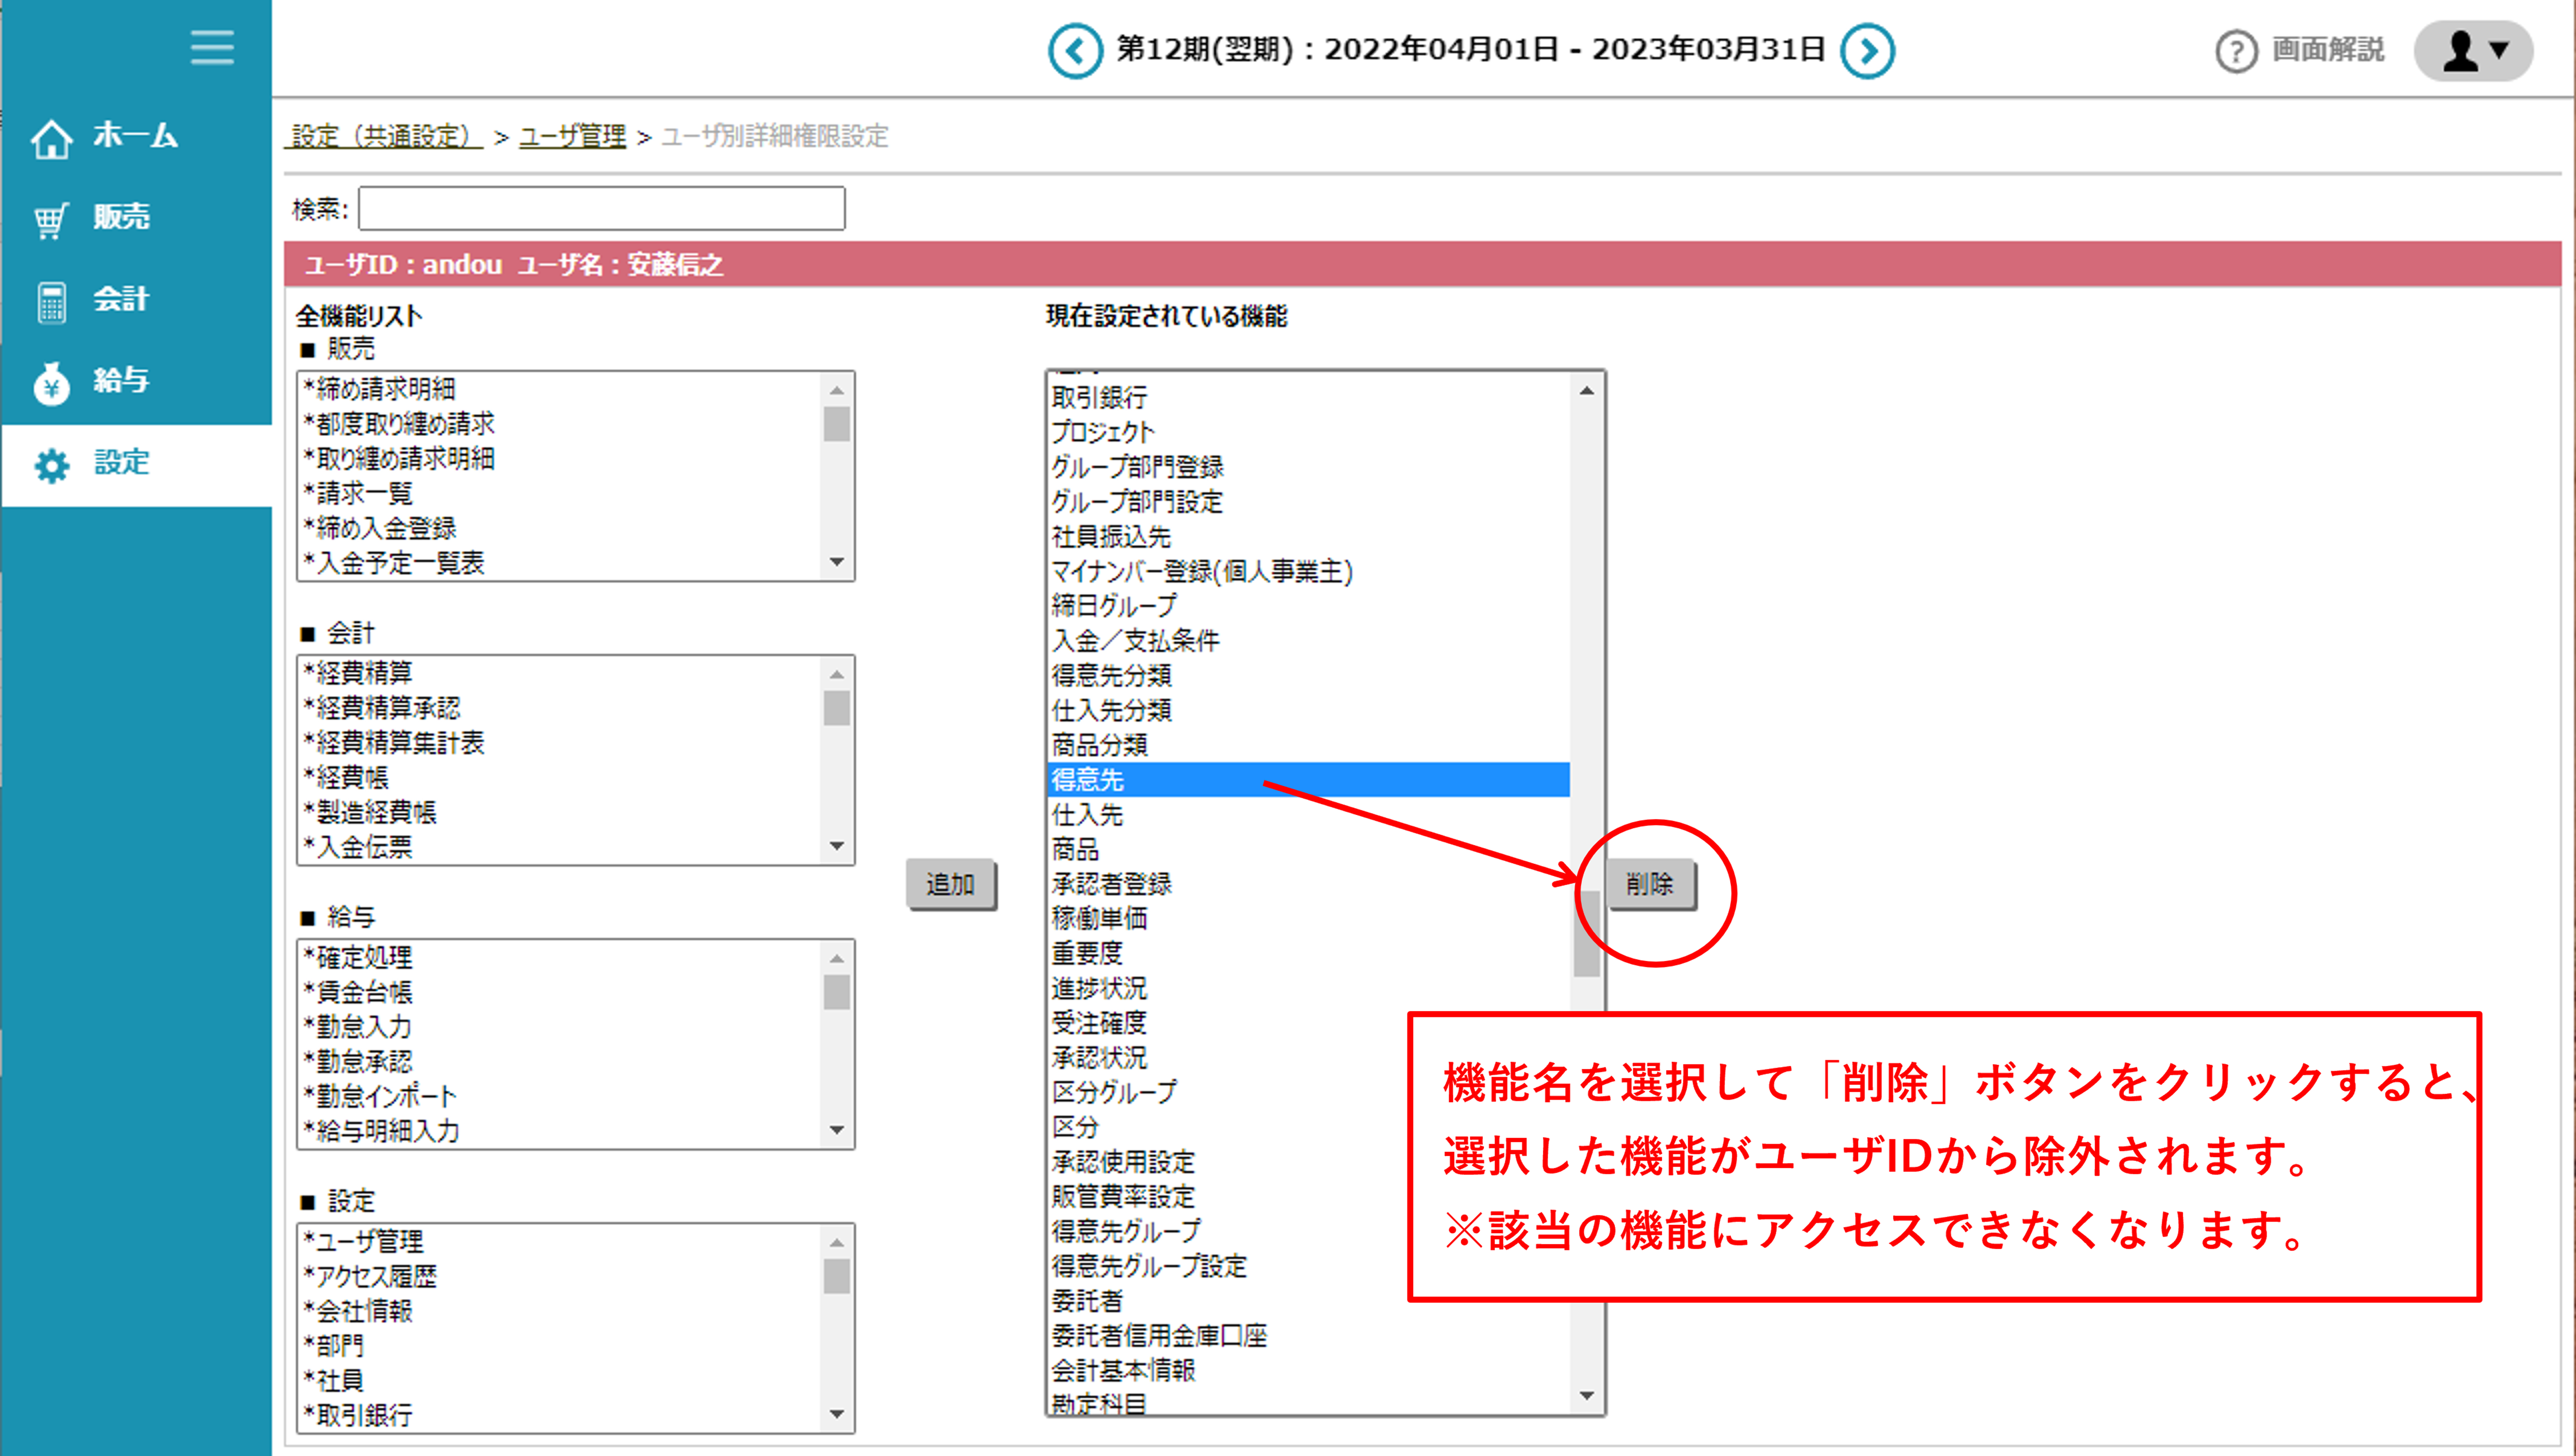This screenshot has height=1456, width=2576.
Task: Follow the 設定（共通設定） breadcrumb link
Action: coord(384,136)
